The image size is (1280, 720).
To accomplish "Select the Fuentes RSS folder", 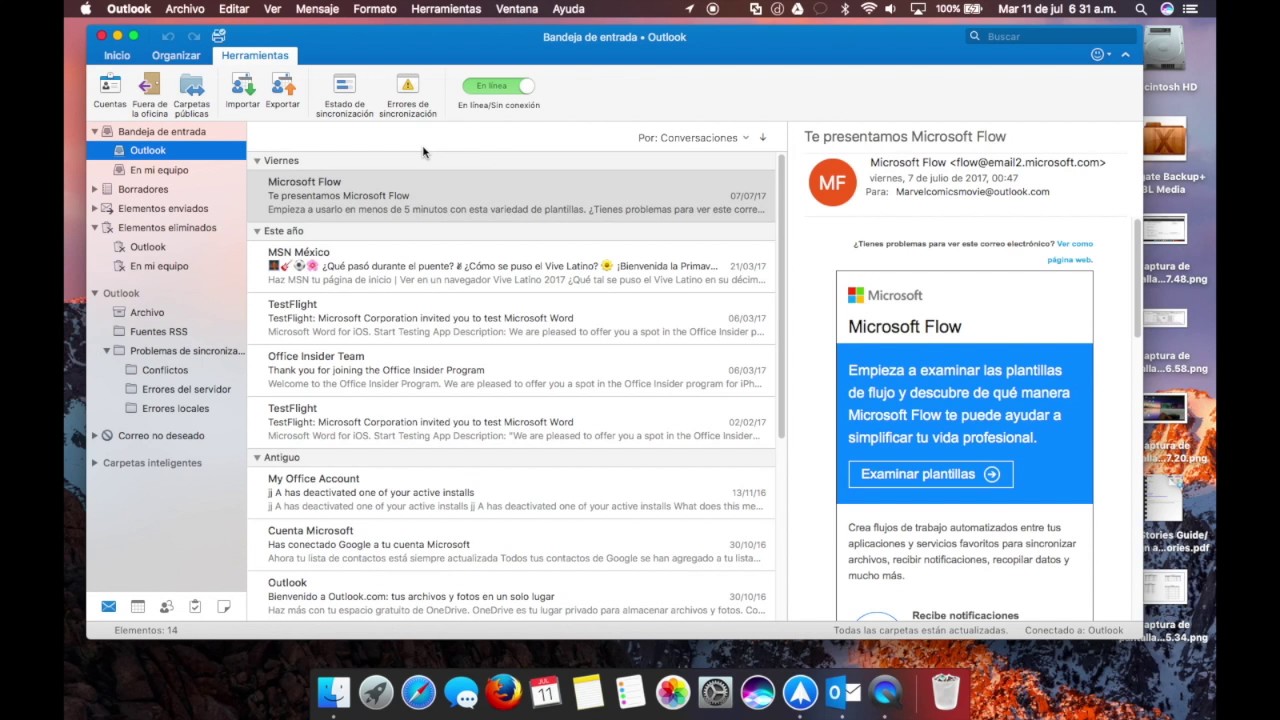I will point(166,331).
